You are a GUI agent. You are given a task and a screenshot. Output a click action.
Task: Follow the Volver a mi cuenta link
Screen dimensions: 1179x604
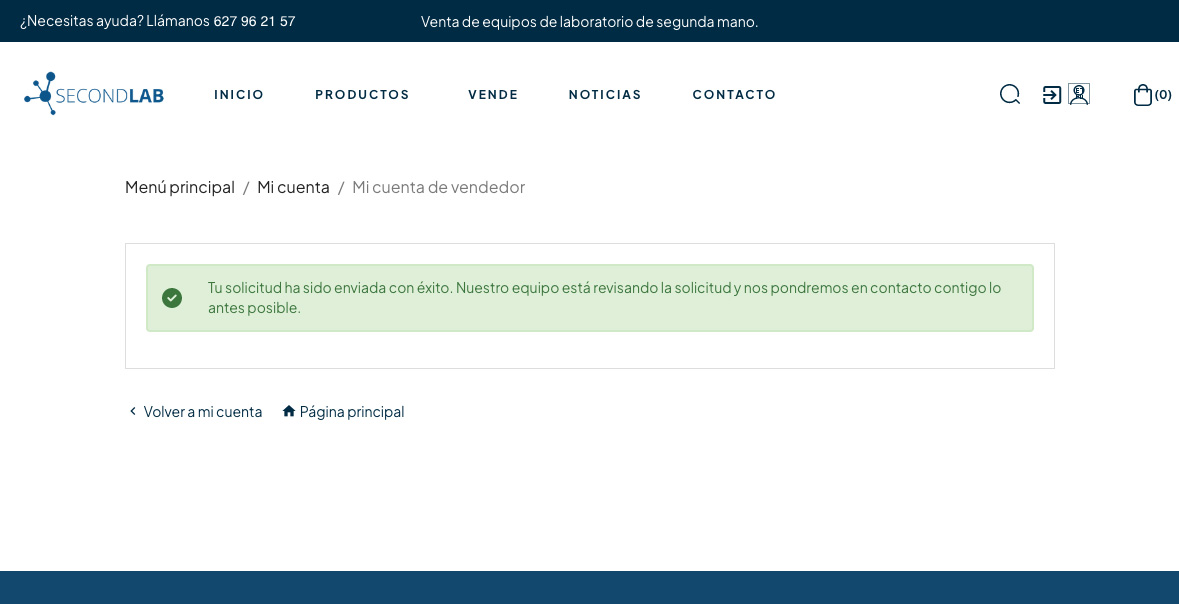click(203, 411)
